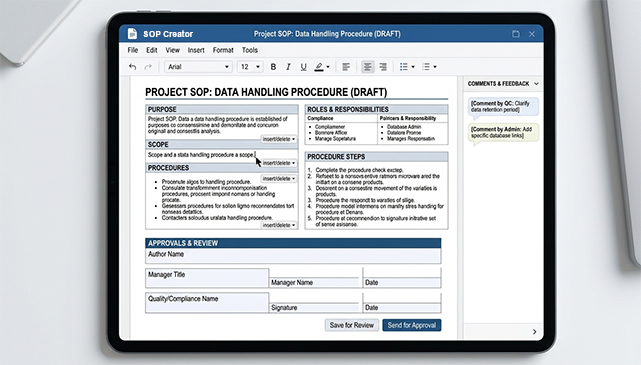Open the Tools menu

click(x=250, y=50)
